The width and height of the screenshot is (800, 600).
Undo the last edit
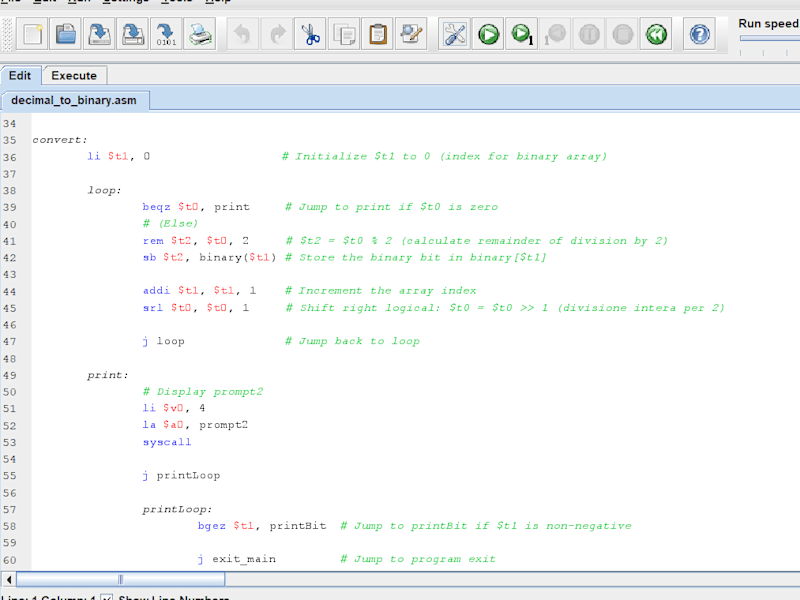point(242,34)
